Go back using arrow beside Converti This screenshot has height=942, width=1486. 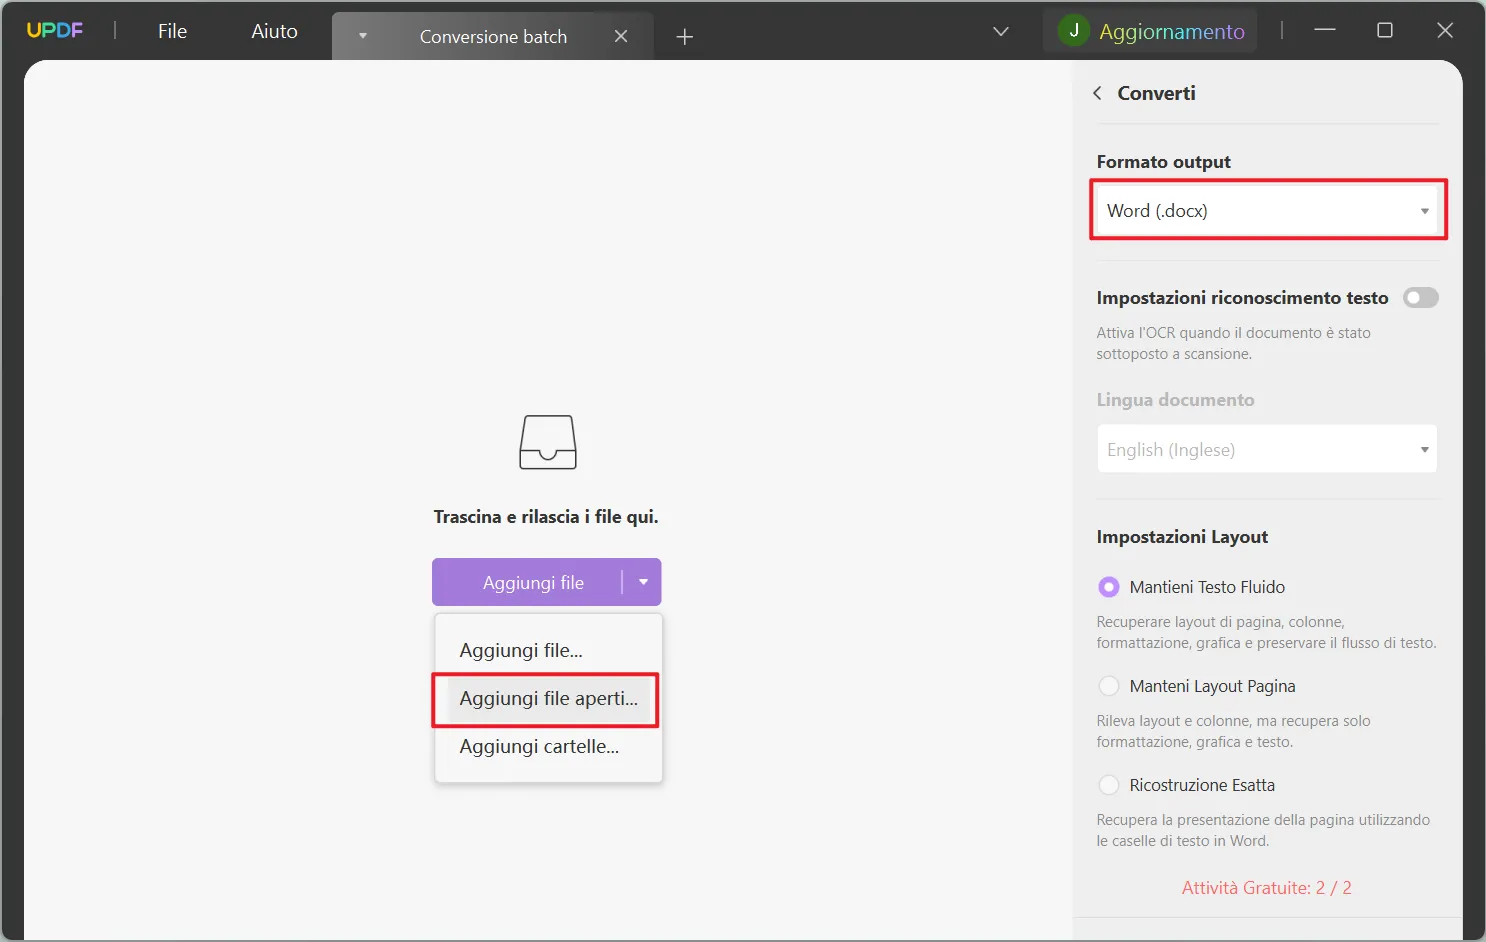click(1097, 93)
